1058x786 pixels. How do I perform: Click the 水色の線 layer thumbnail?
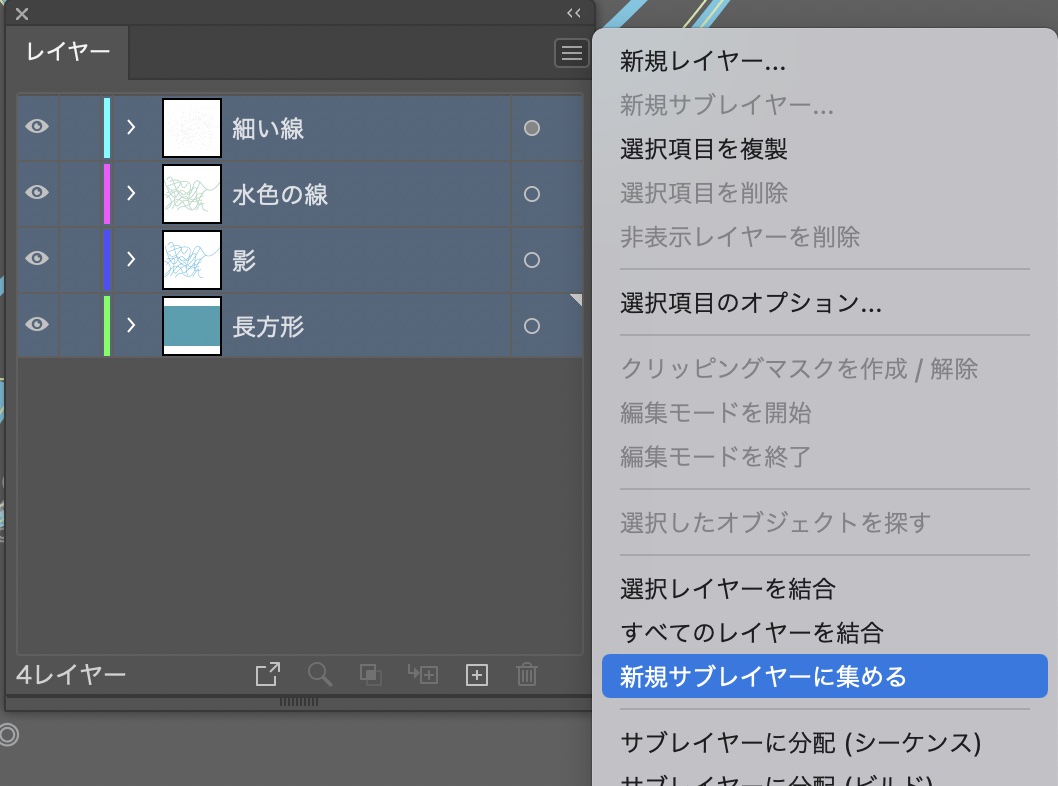(191, 193)
